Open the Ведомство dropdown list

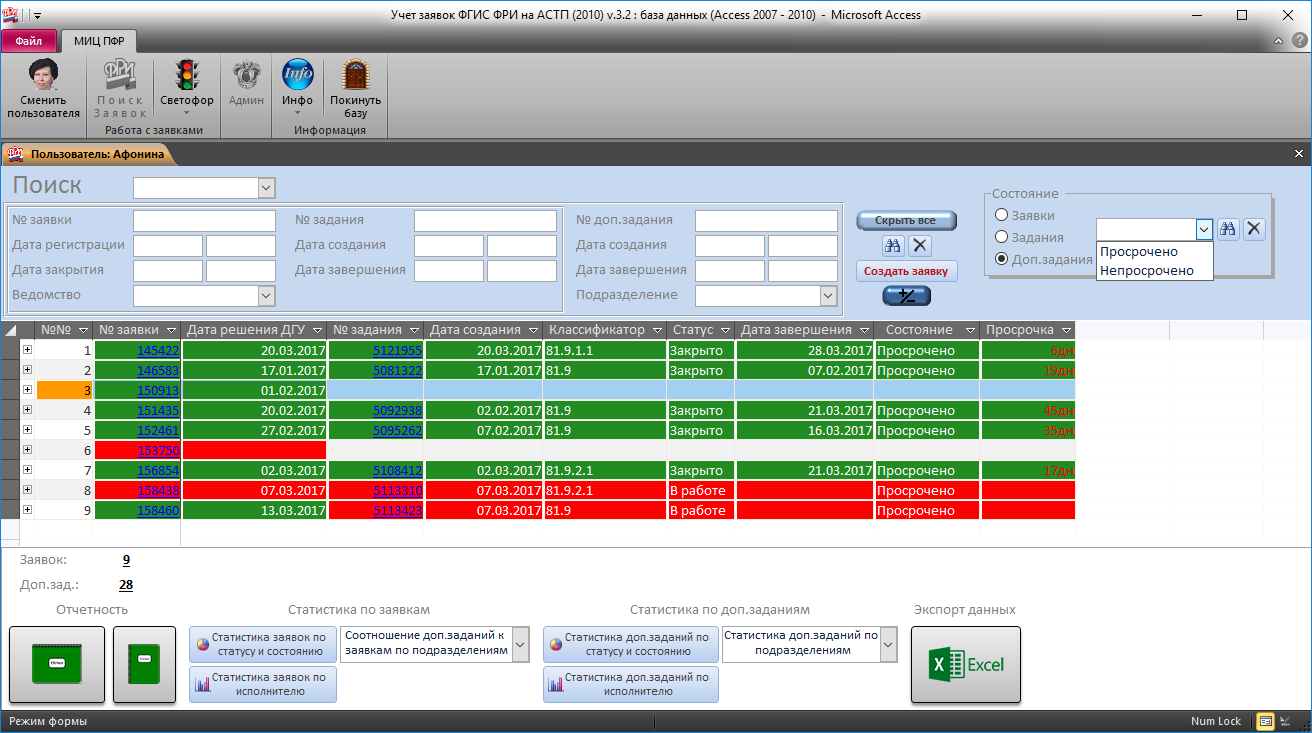click(266, 295)
